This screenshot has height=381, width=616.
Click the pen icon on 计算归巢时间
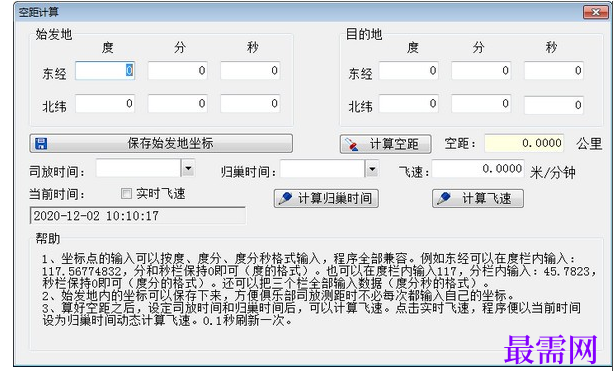(x=285, y=198)
